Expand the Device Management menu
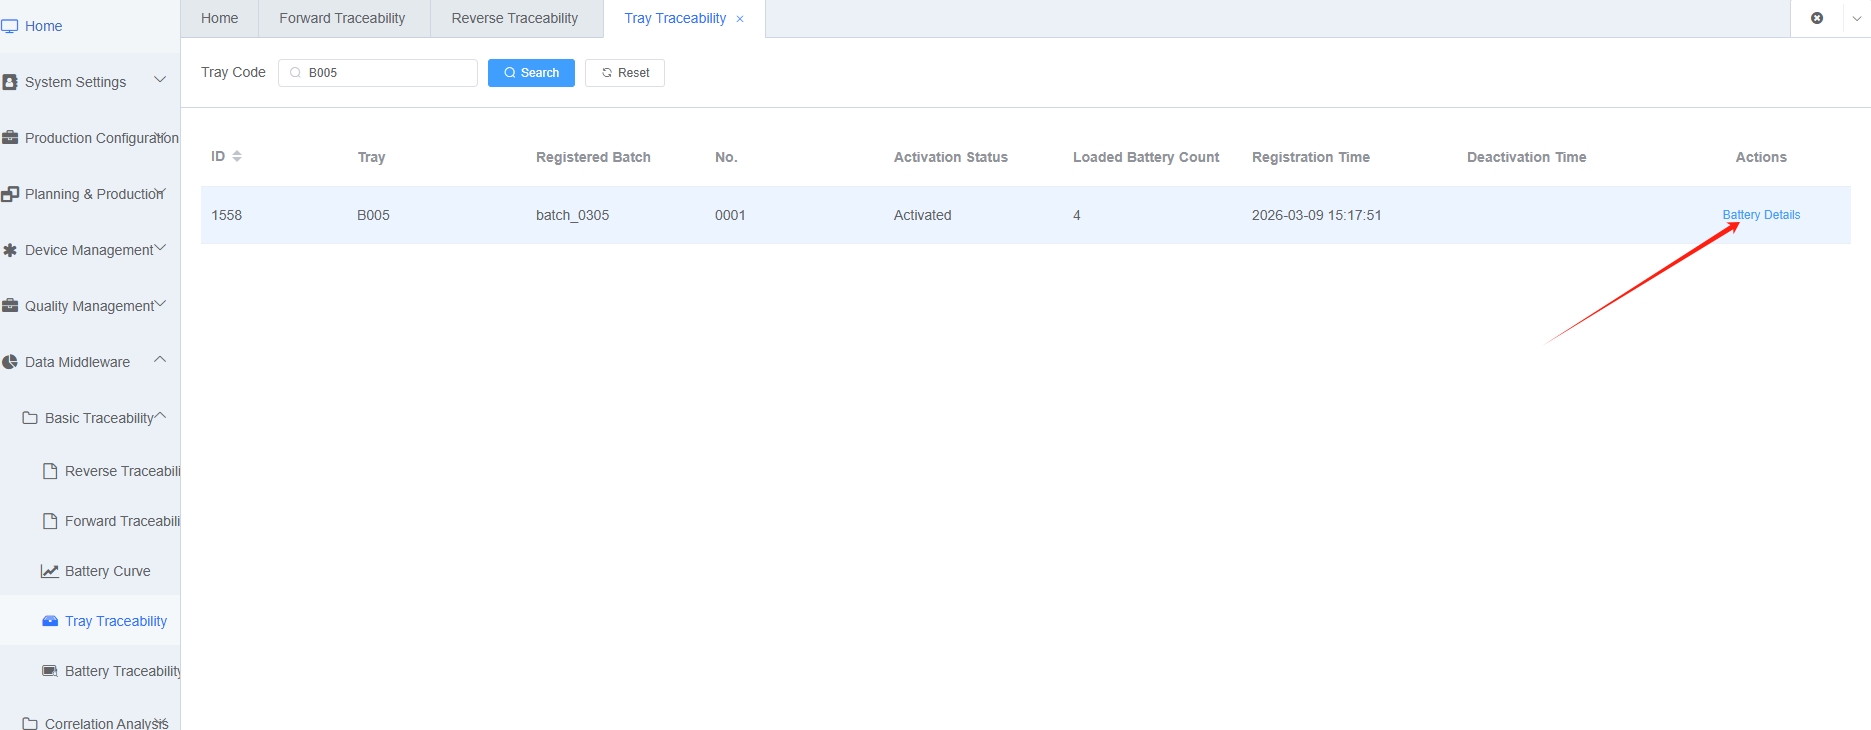 coord(160,248)
